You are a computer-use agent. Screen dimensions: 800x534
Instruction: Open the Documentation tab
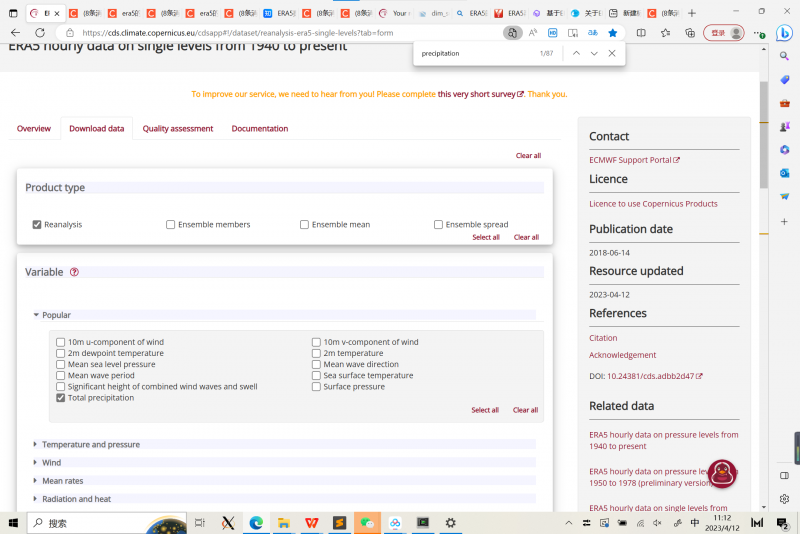259,129
